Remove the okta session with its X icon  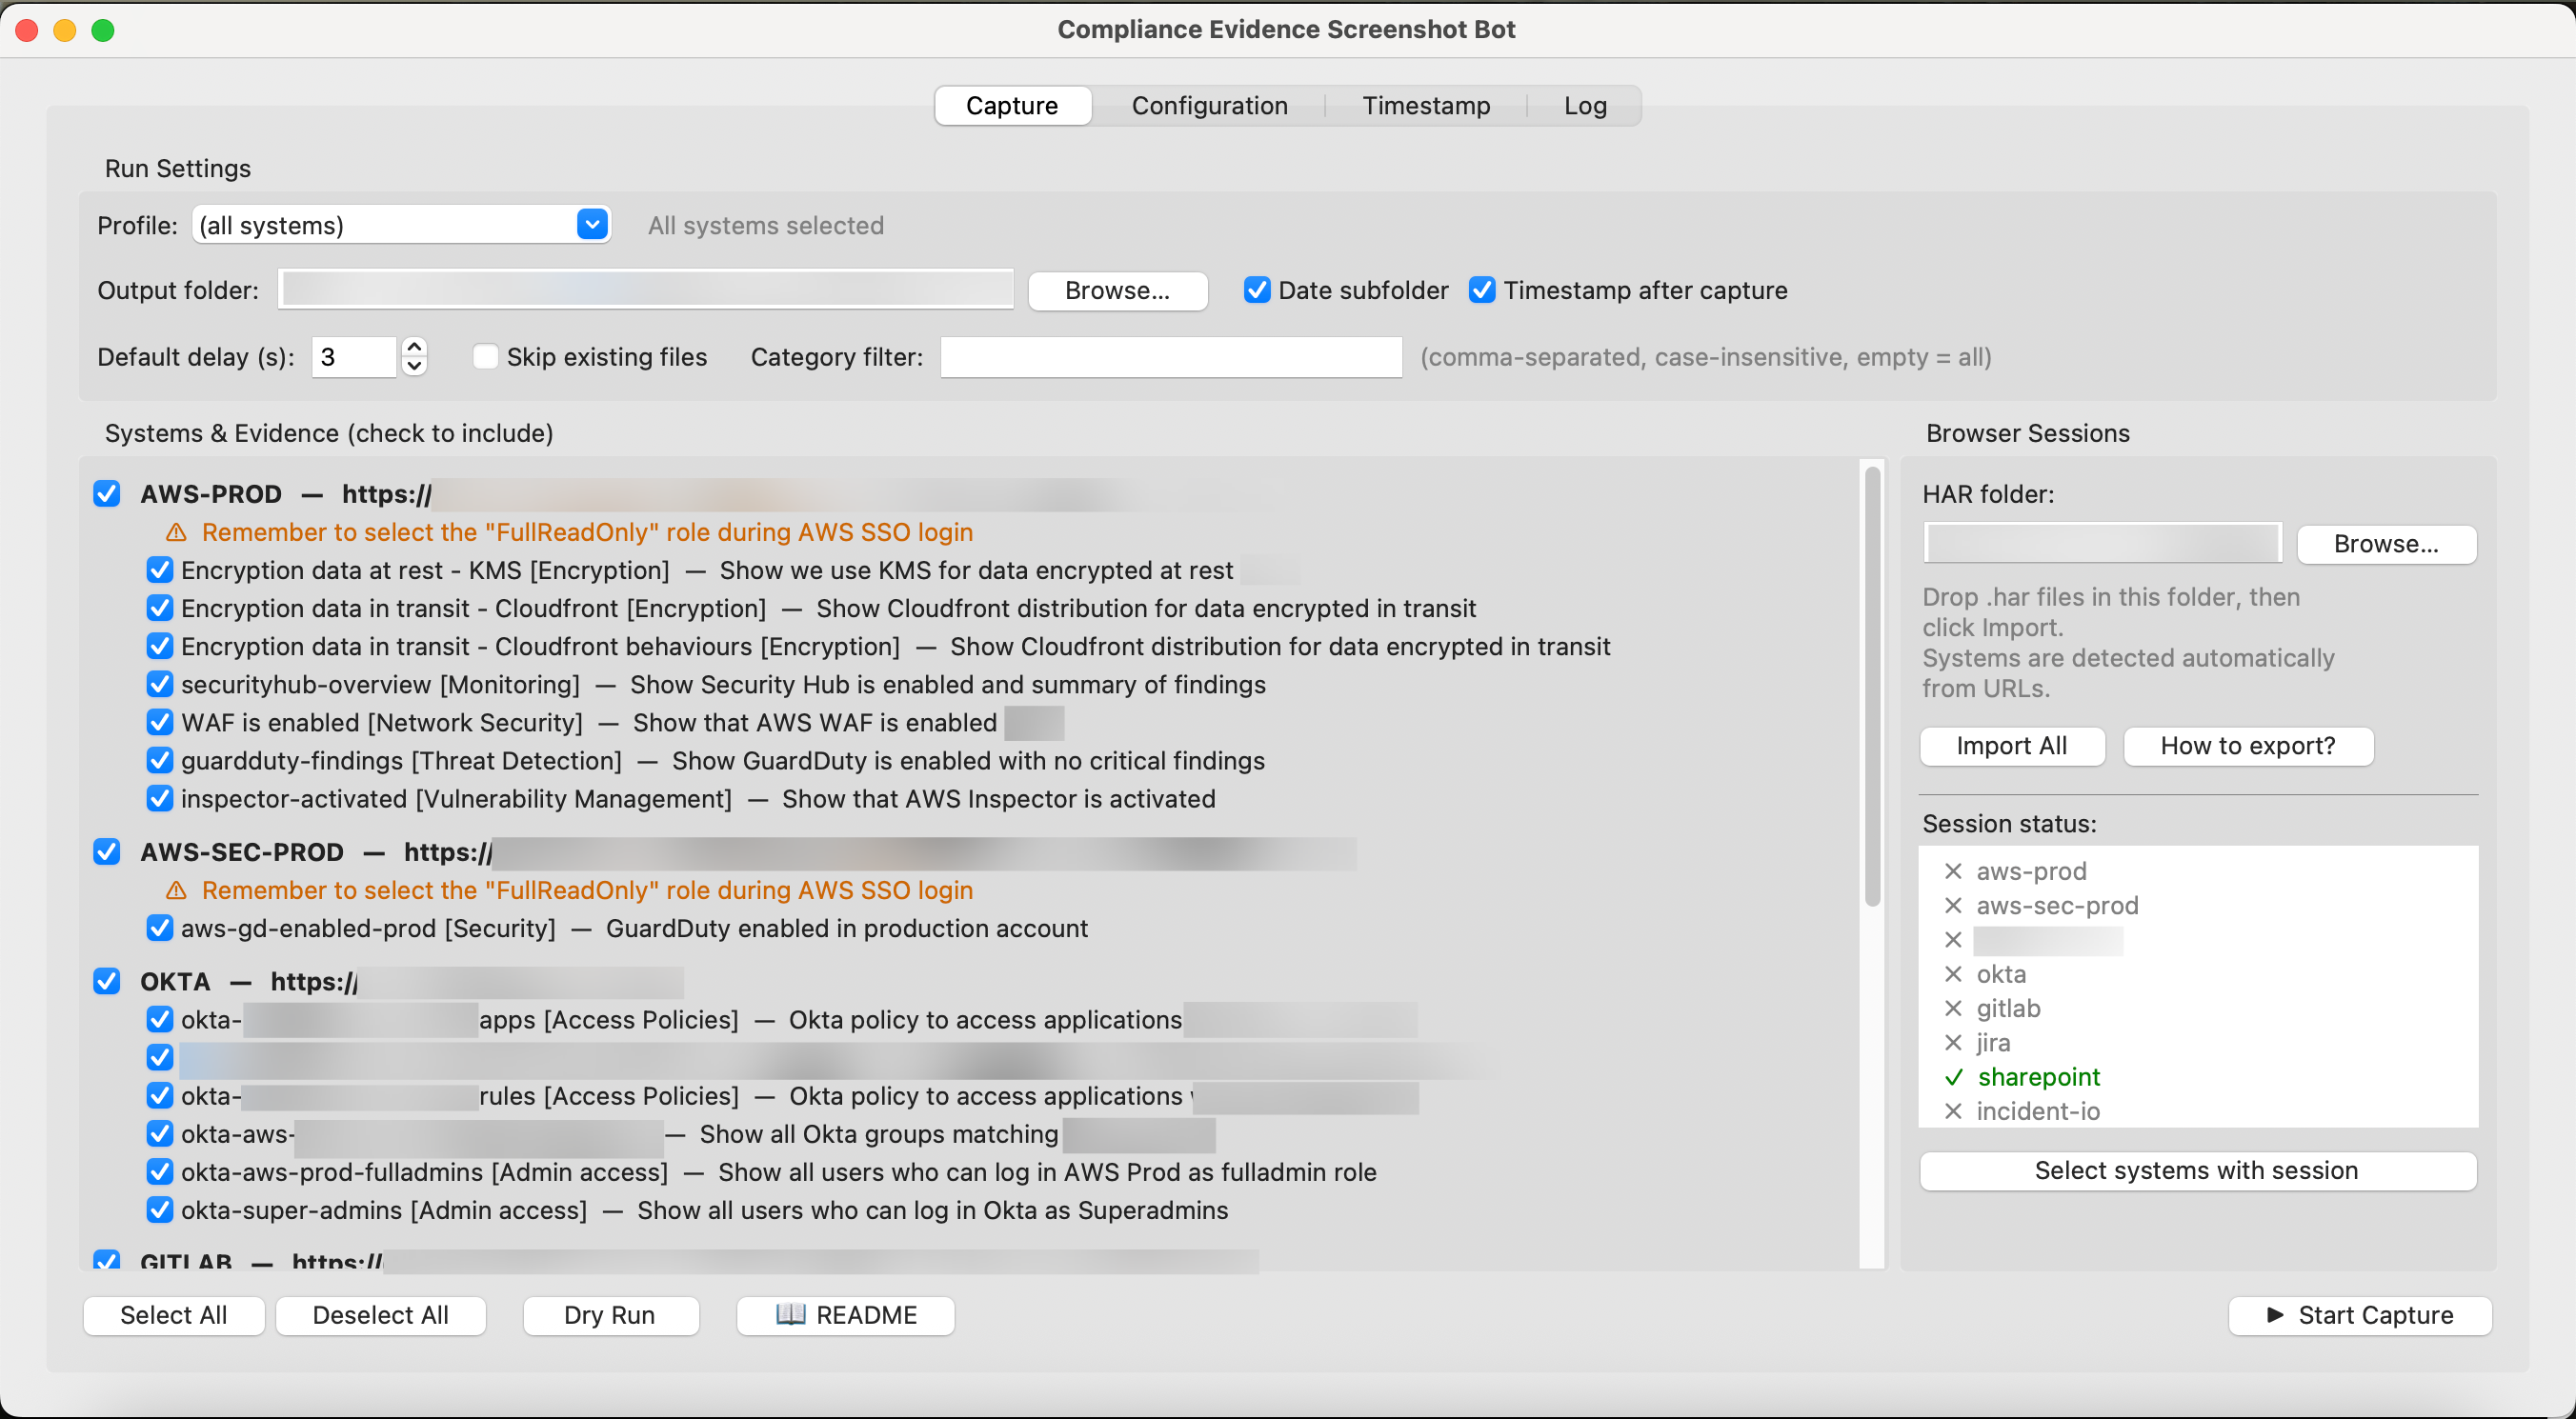[x=1953, y=974]
